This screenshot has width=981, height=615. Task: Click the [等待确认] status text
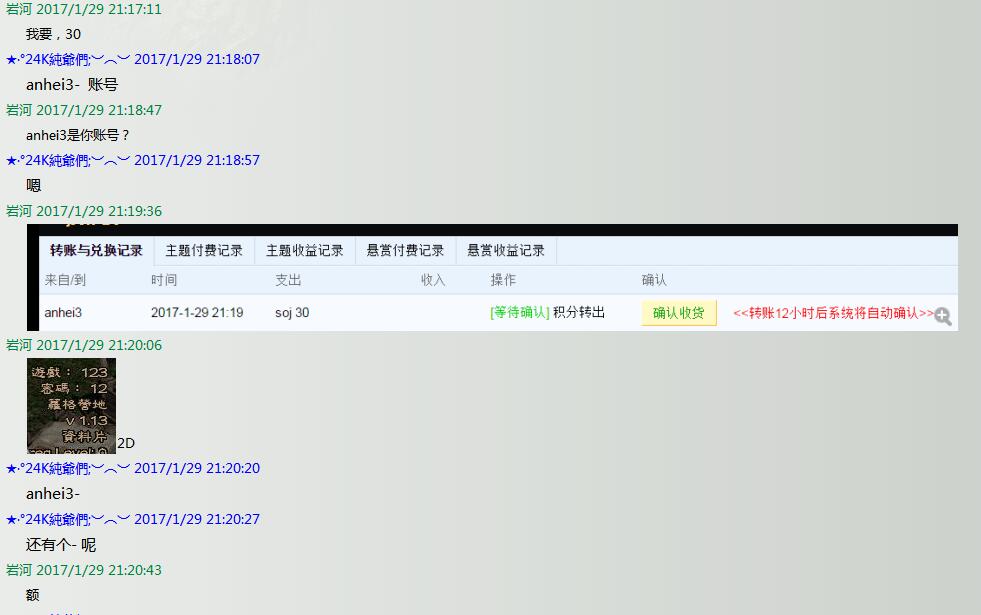pyautogui.click(x=519, y=313)
